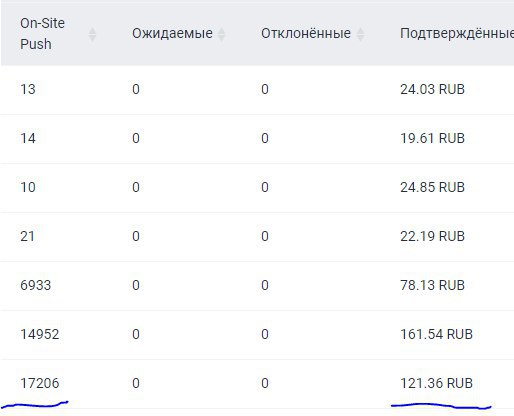
Task: Select the On-Site Push value 13
Action: click(28, 89)
